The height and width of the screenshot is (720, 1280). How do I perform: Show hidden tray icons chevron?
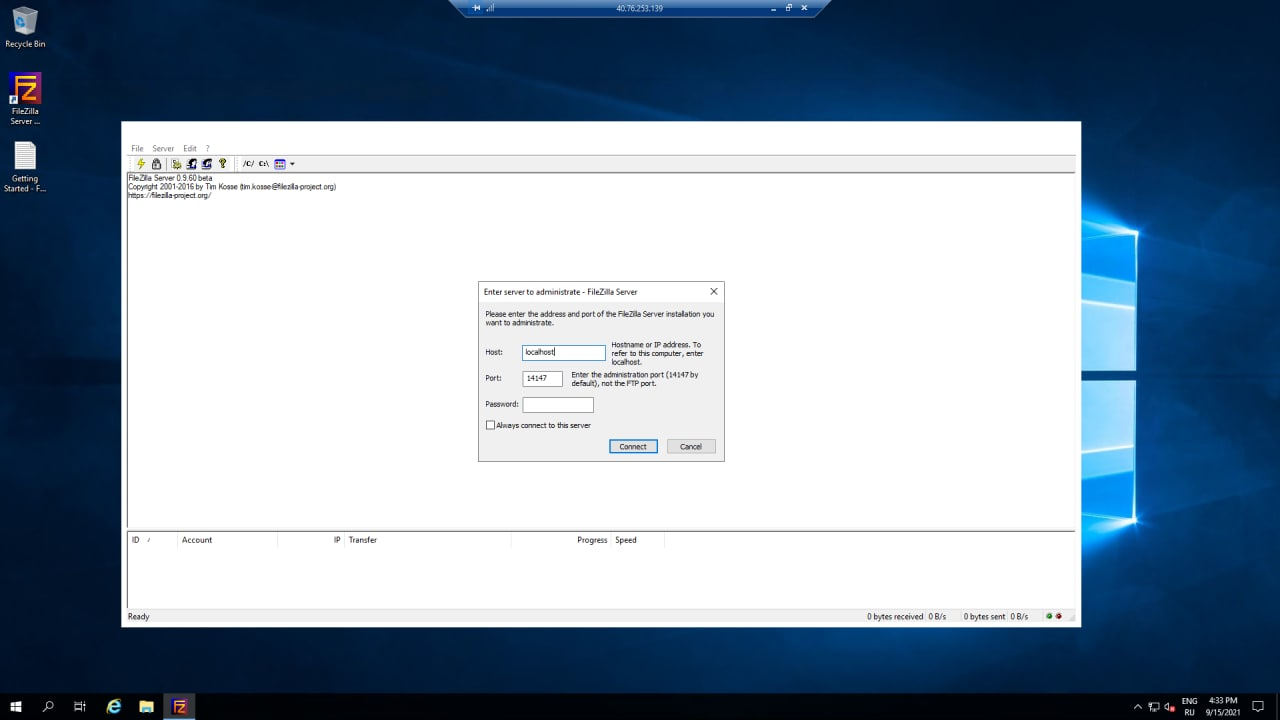coord(1137,707)
